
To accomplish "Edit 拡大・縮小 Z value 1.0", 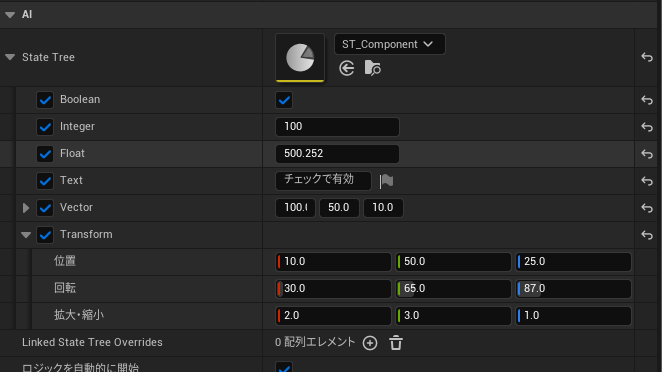I will (x=573, y=316).
